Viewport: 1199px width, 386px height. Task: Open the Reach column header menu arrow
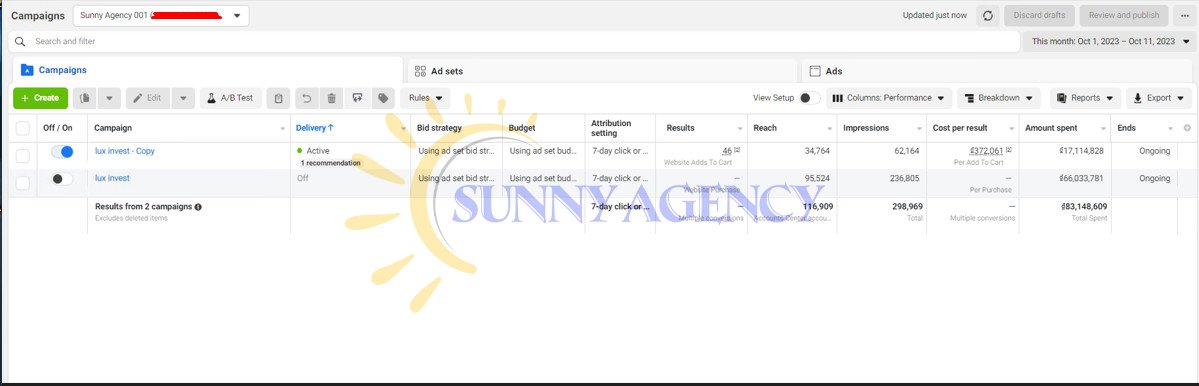click(x=830, y=129)
